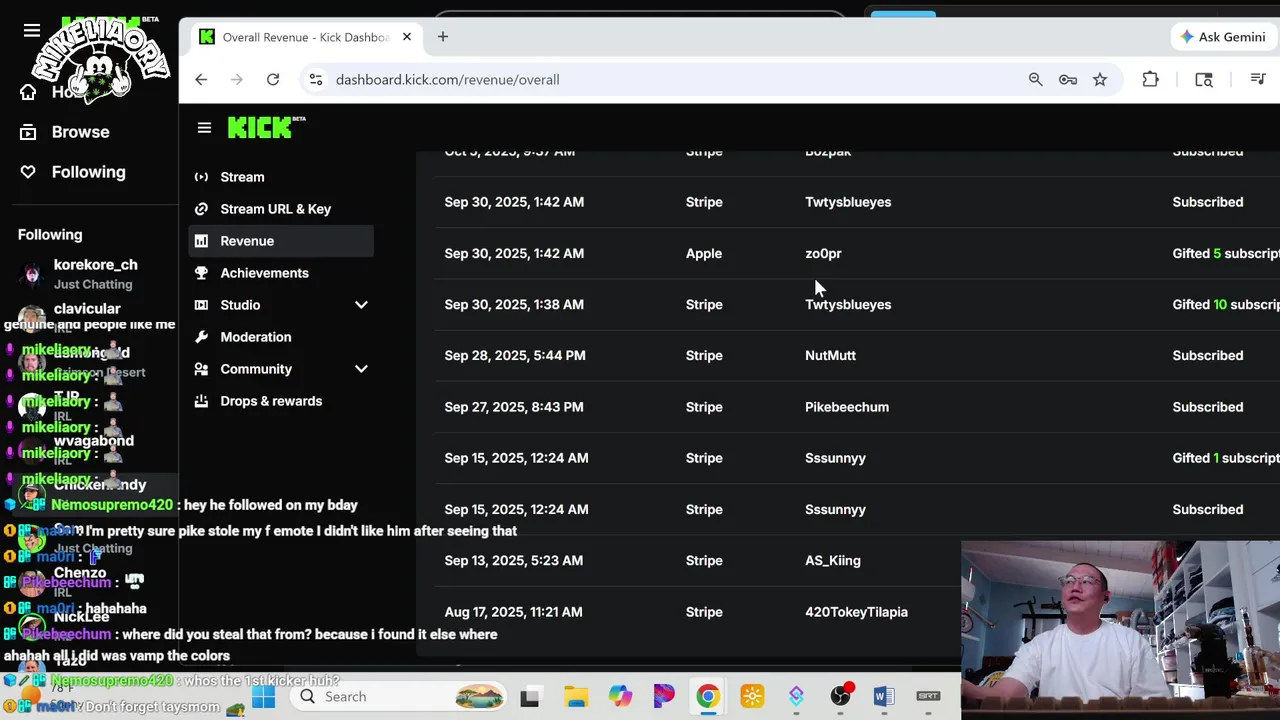Open the hamburger menu in the background Kick window

click(32, 30)
